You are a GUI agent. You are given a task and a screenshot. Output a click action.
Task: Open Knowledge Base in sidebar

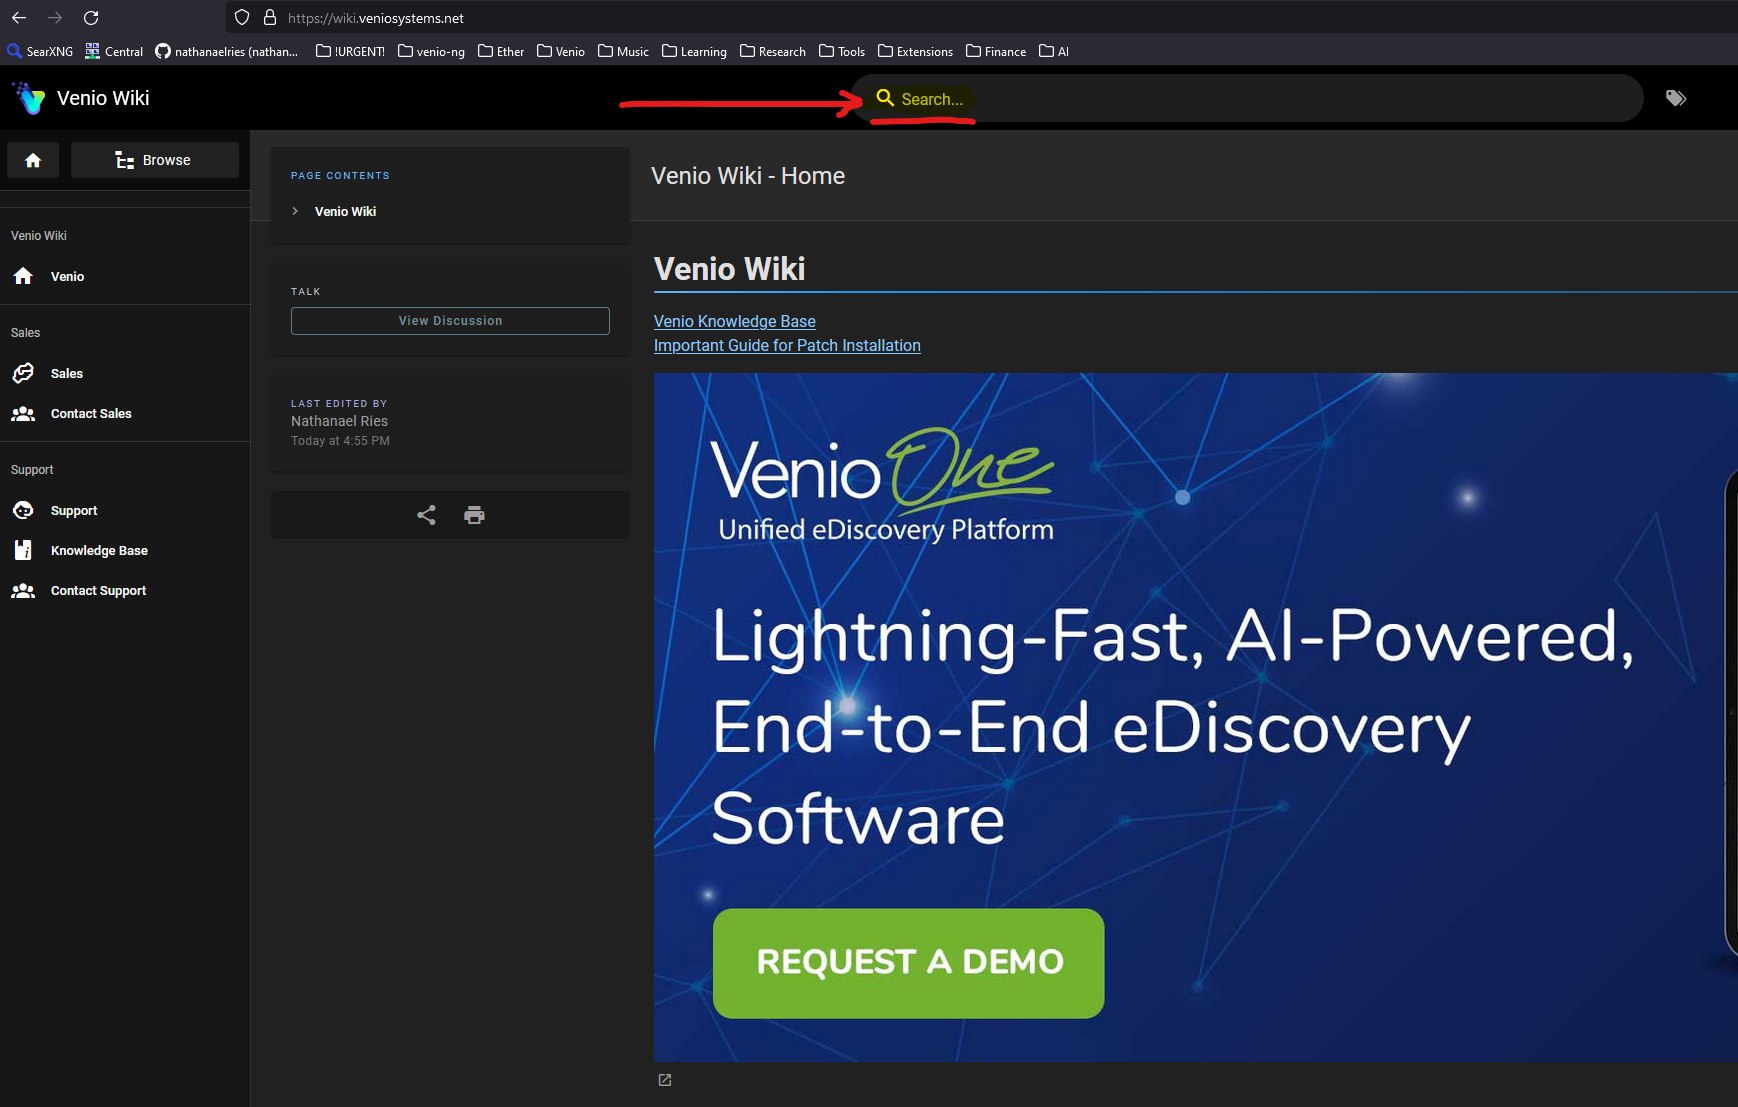coord(125,550)
